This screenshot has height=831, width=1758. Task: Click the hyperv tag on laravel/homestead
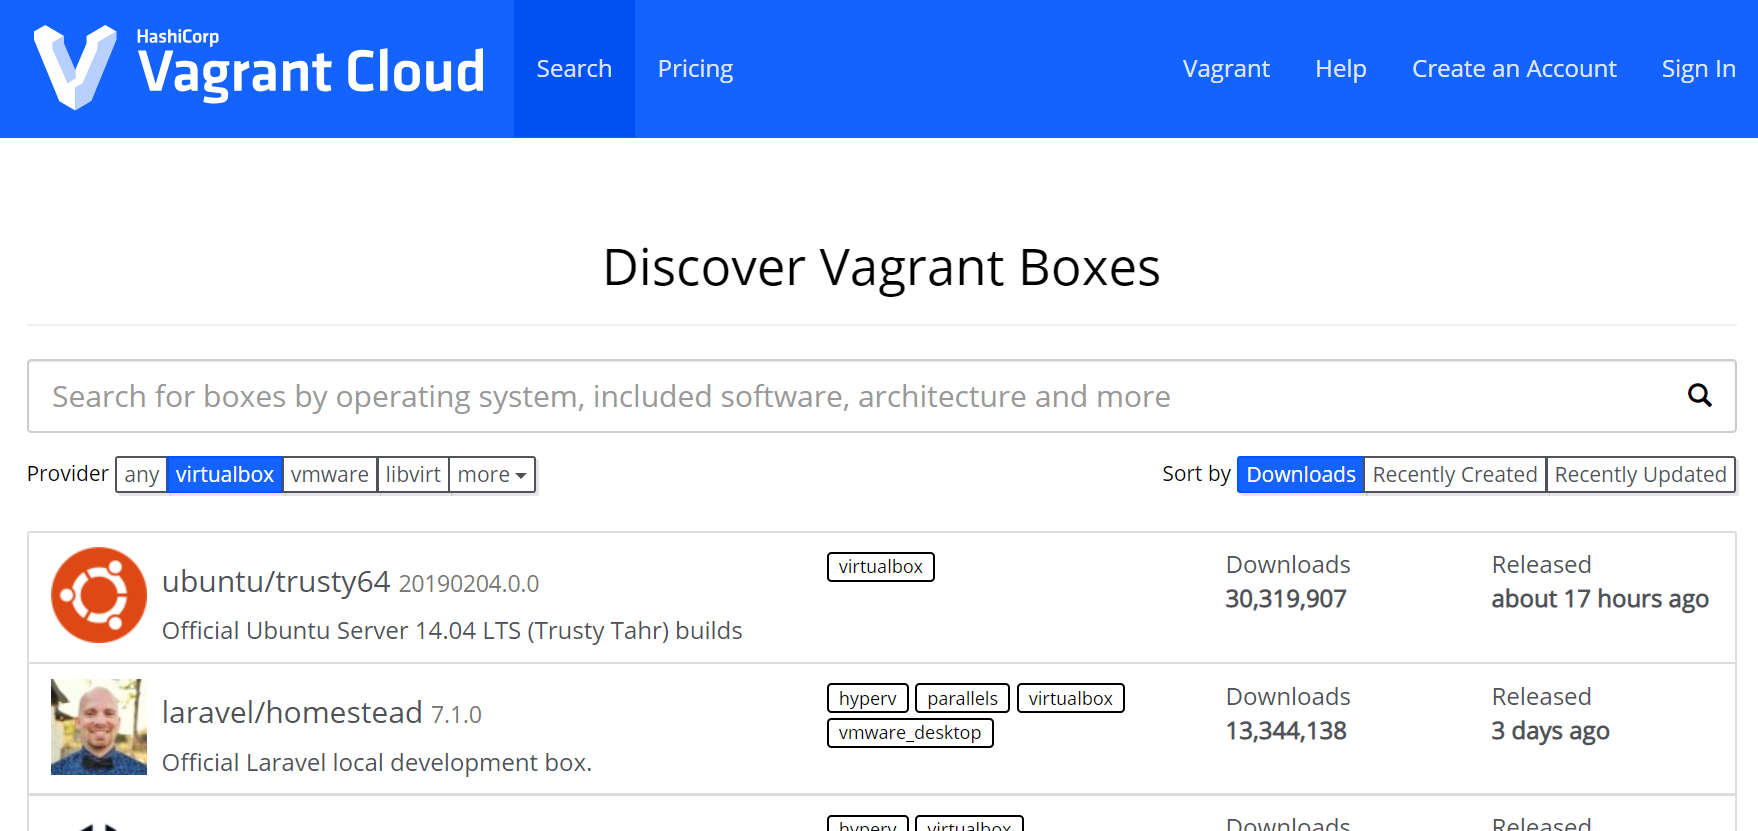coord(868,698)
